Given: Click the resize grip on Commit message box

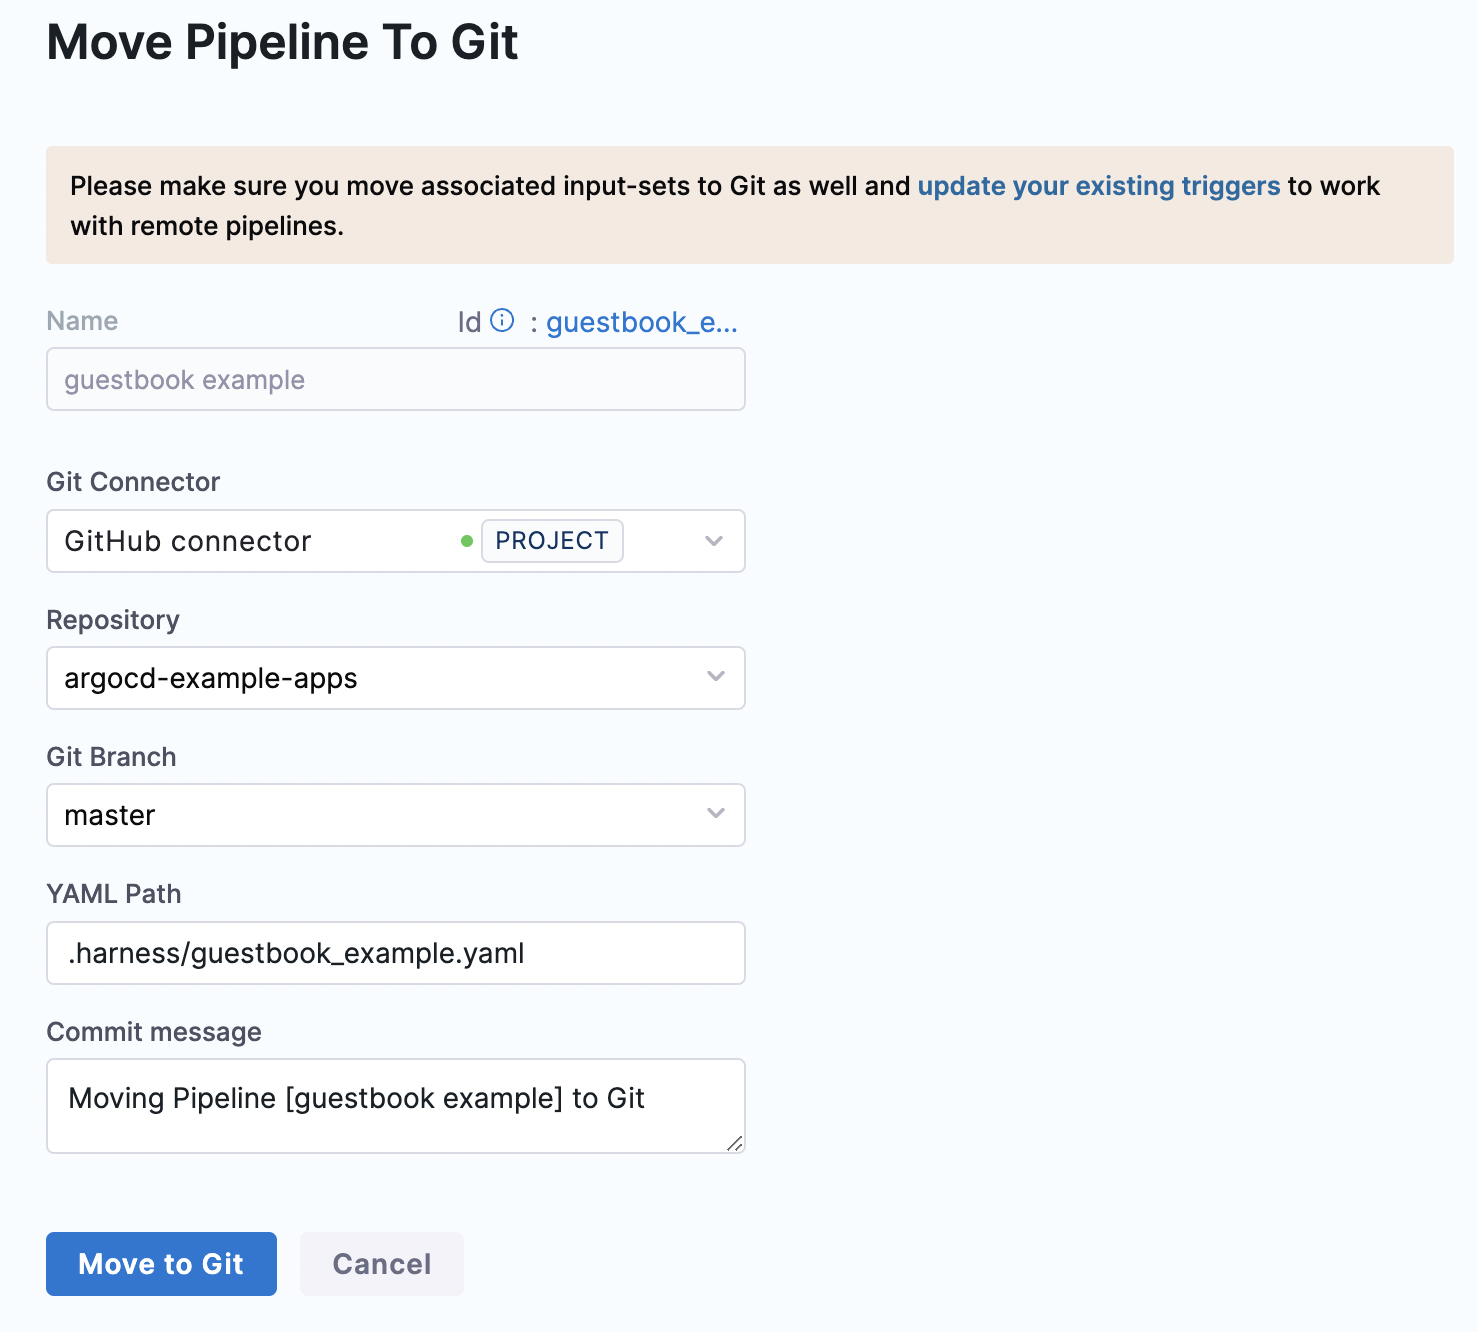Looking at the screenshot, I should point(736,1144).
